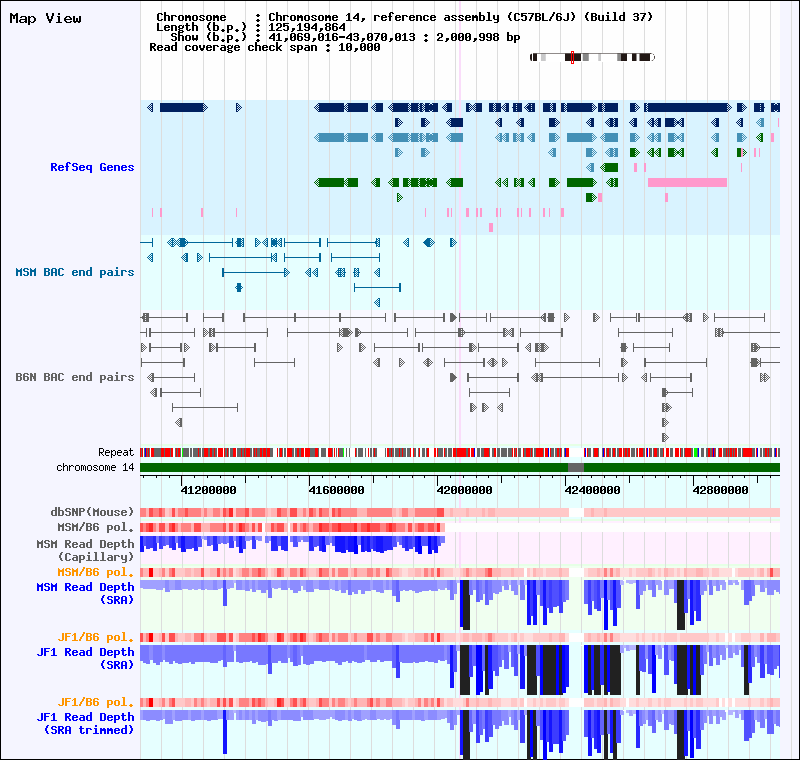
Task: Click the chromosome 14 track label
Action: (95, 468)
